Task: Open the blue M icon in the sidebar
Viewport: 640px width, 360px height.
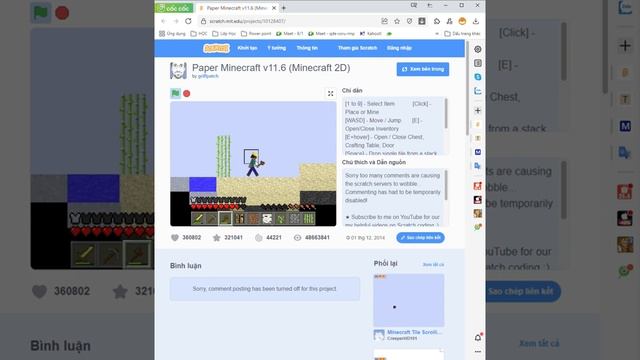Action: (x=478, y=152)
